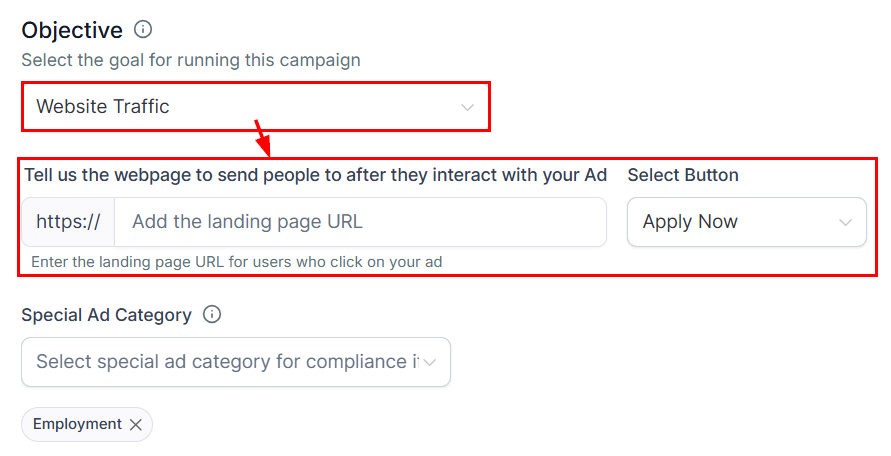Click the info icon beside Objective

tap(143, 30)
